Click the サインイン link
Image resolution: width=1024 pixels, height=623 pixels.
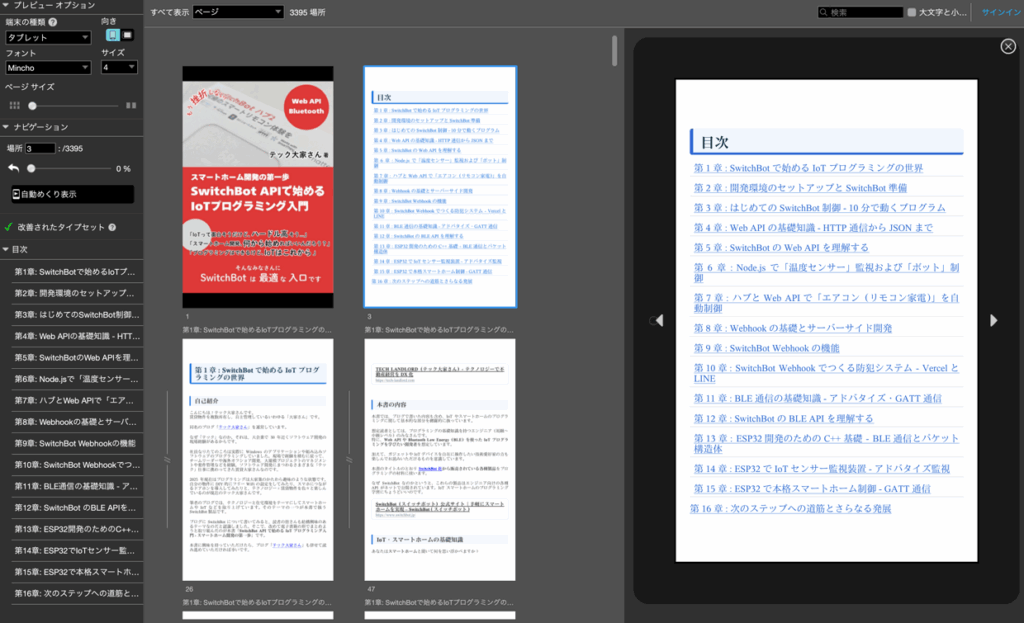point(1001,12)
